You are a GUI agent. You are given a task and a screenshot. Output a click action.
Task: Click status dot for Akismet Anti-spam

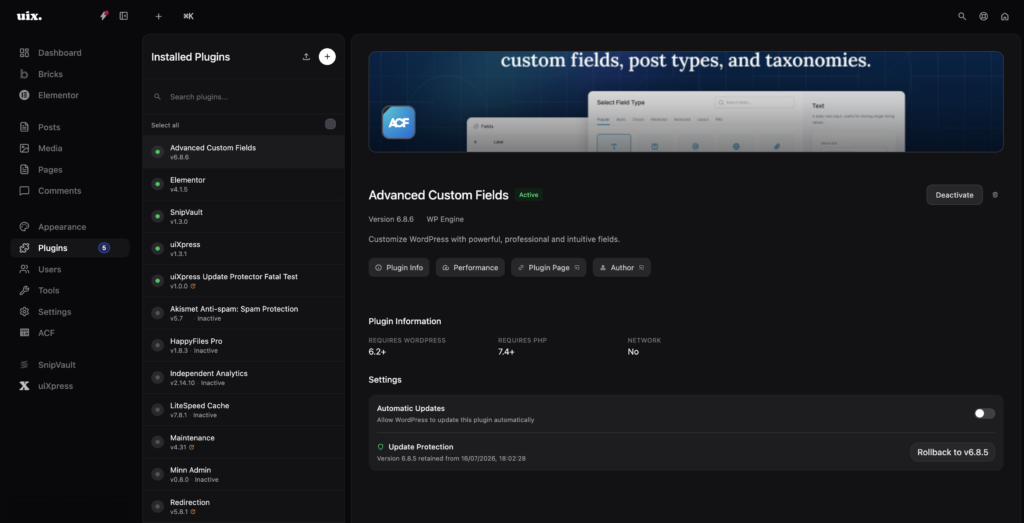[157, 313]
